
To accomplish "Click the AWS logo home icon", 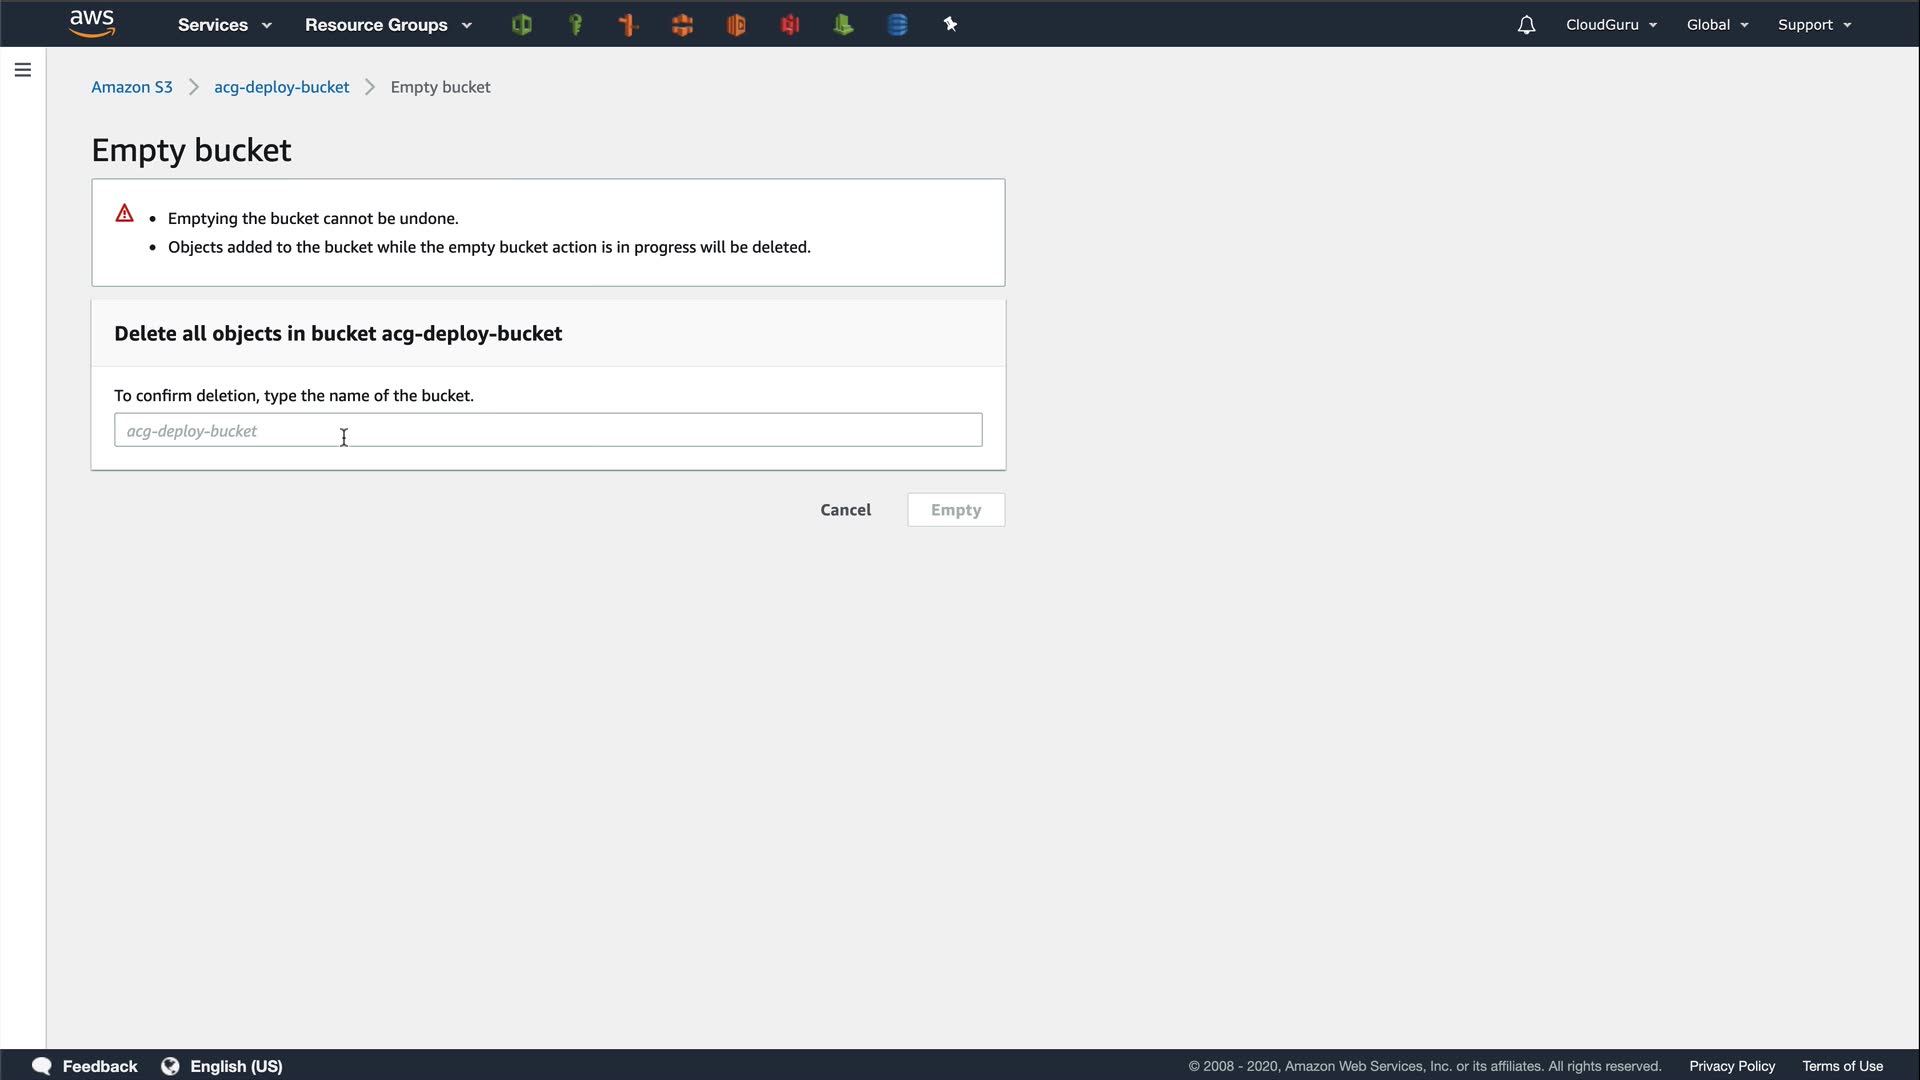I will coord(92,24).
